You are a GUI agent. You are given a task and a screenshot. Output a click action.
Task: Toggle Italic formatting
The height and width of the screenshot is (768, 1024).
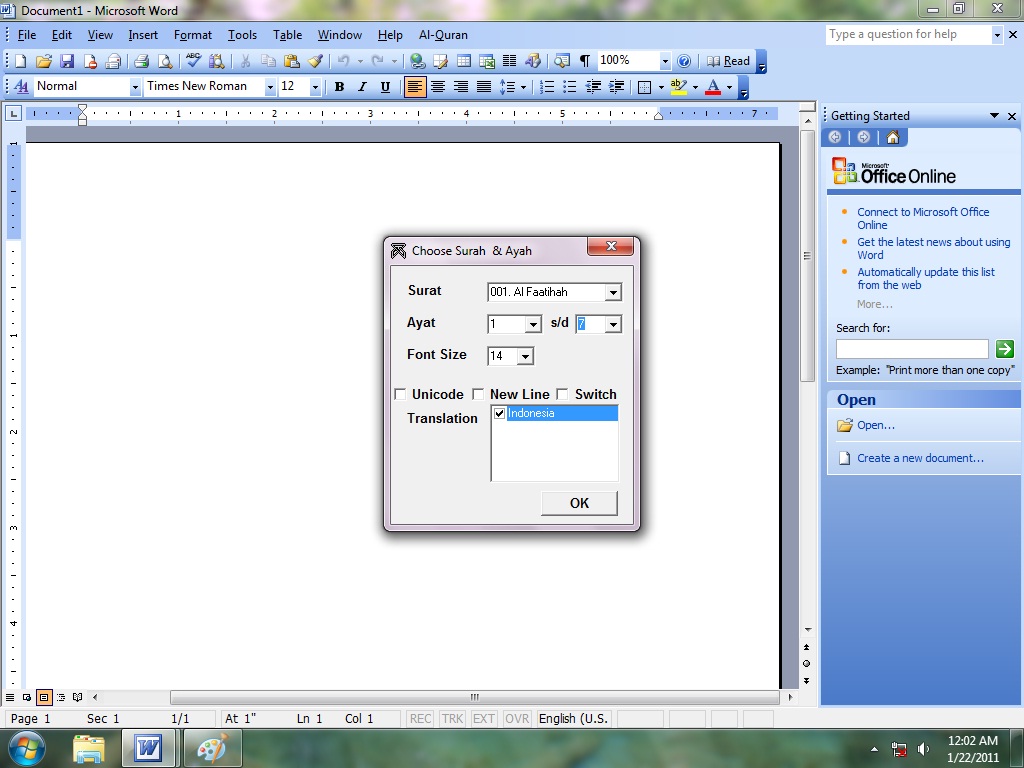tap(362, 87)
